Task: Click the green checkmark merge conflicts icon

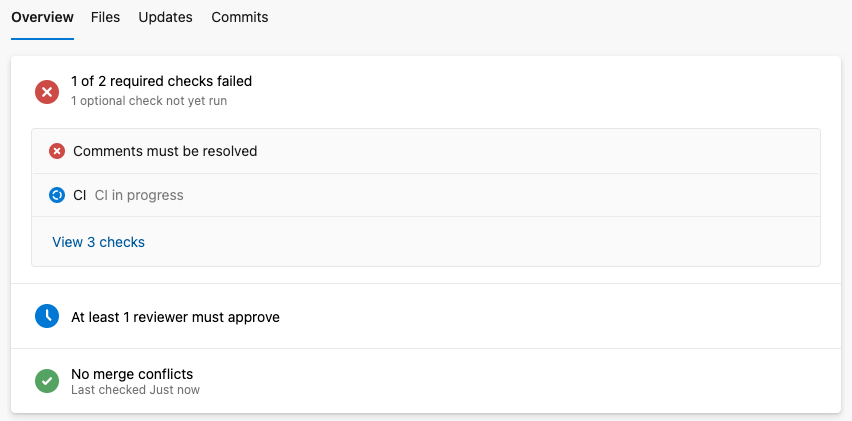Action: coord(47,381)
